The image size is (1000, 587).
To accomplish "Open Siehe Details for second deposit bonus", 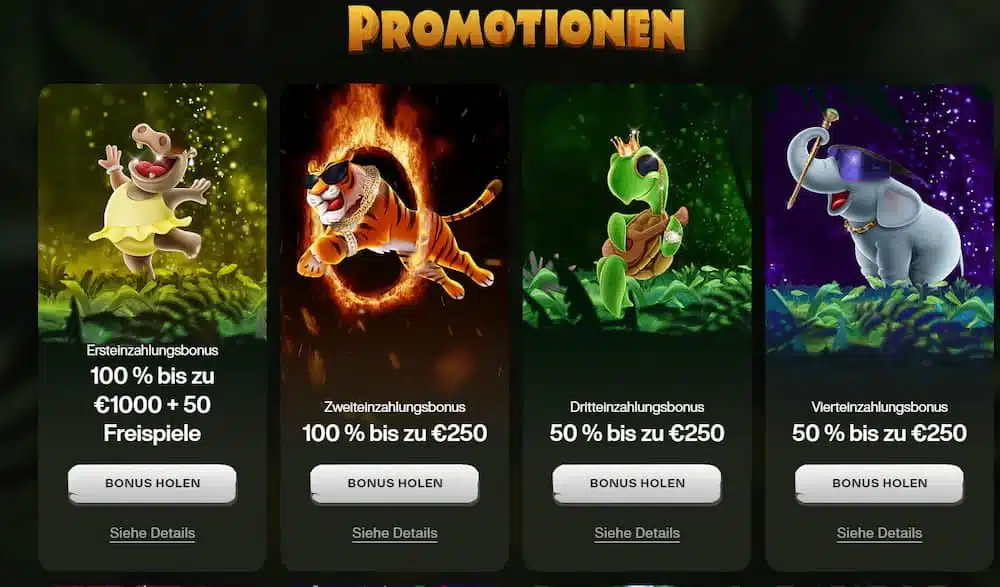I will pyautogui.click(x=395, y=533).
